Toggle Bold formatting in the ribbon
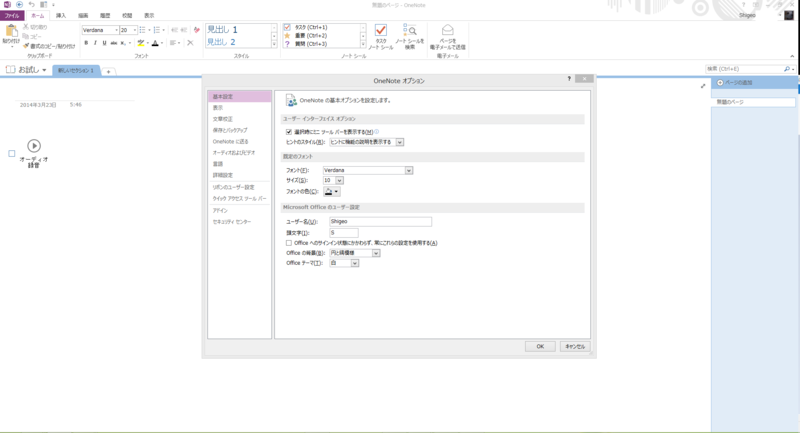The width and height of the screenshot is (800, 433). 86,43
